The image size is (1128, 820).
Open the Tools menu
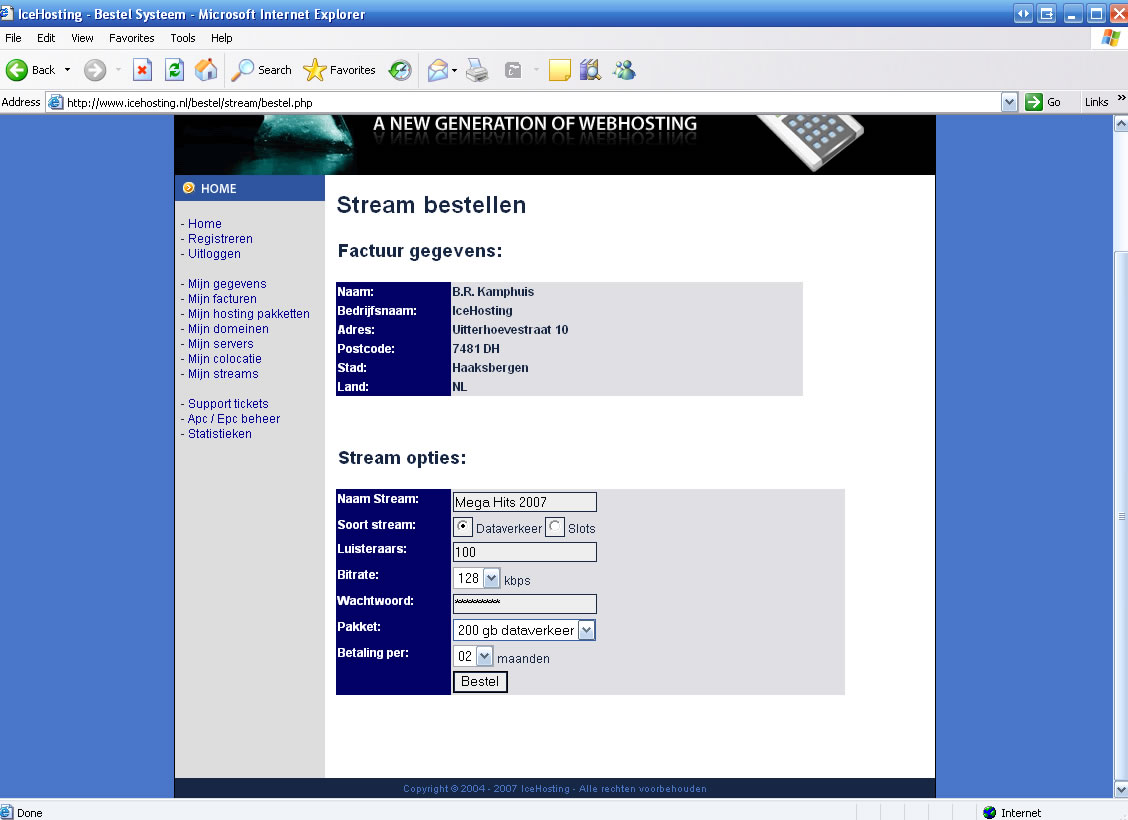(x=183, y=38)
